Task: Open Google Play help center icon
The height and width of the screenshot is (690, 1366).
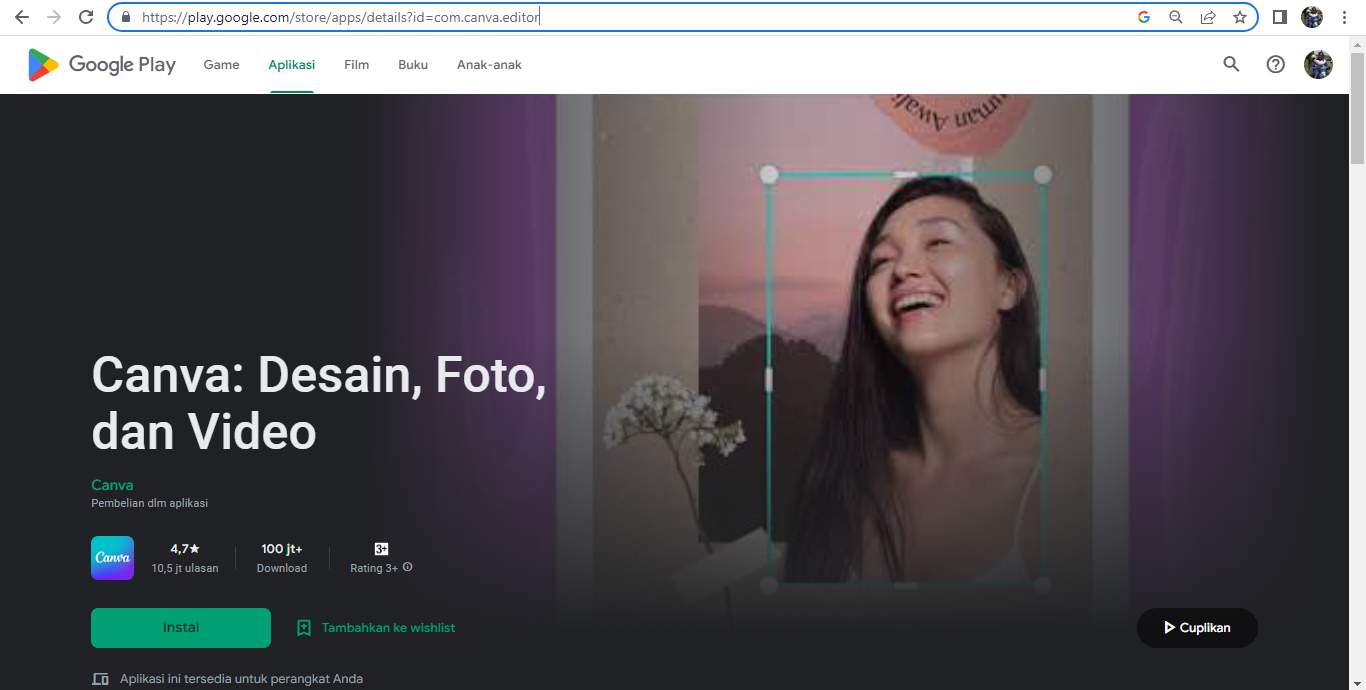Action: point(1275,64)
